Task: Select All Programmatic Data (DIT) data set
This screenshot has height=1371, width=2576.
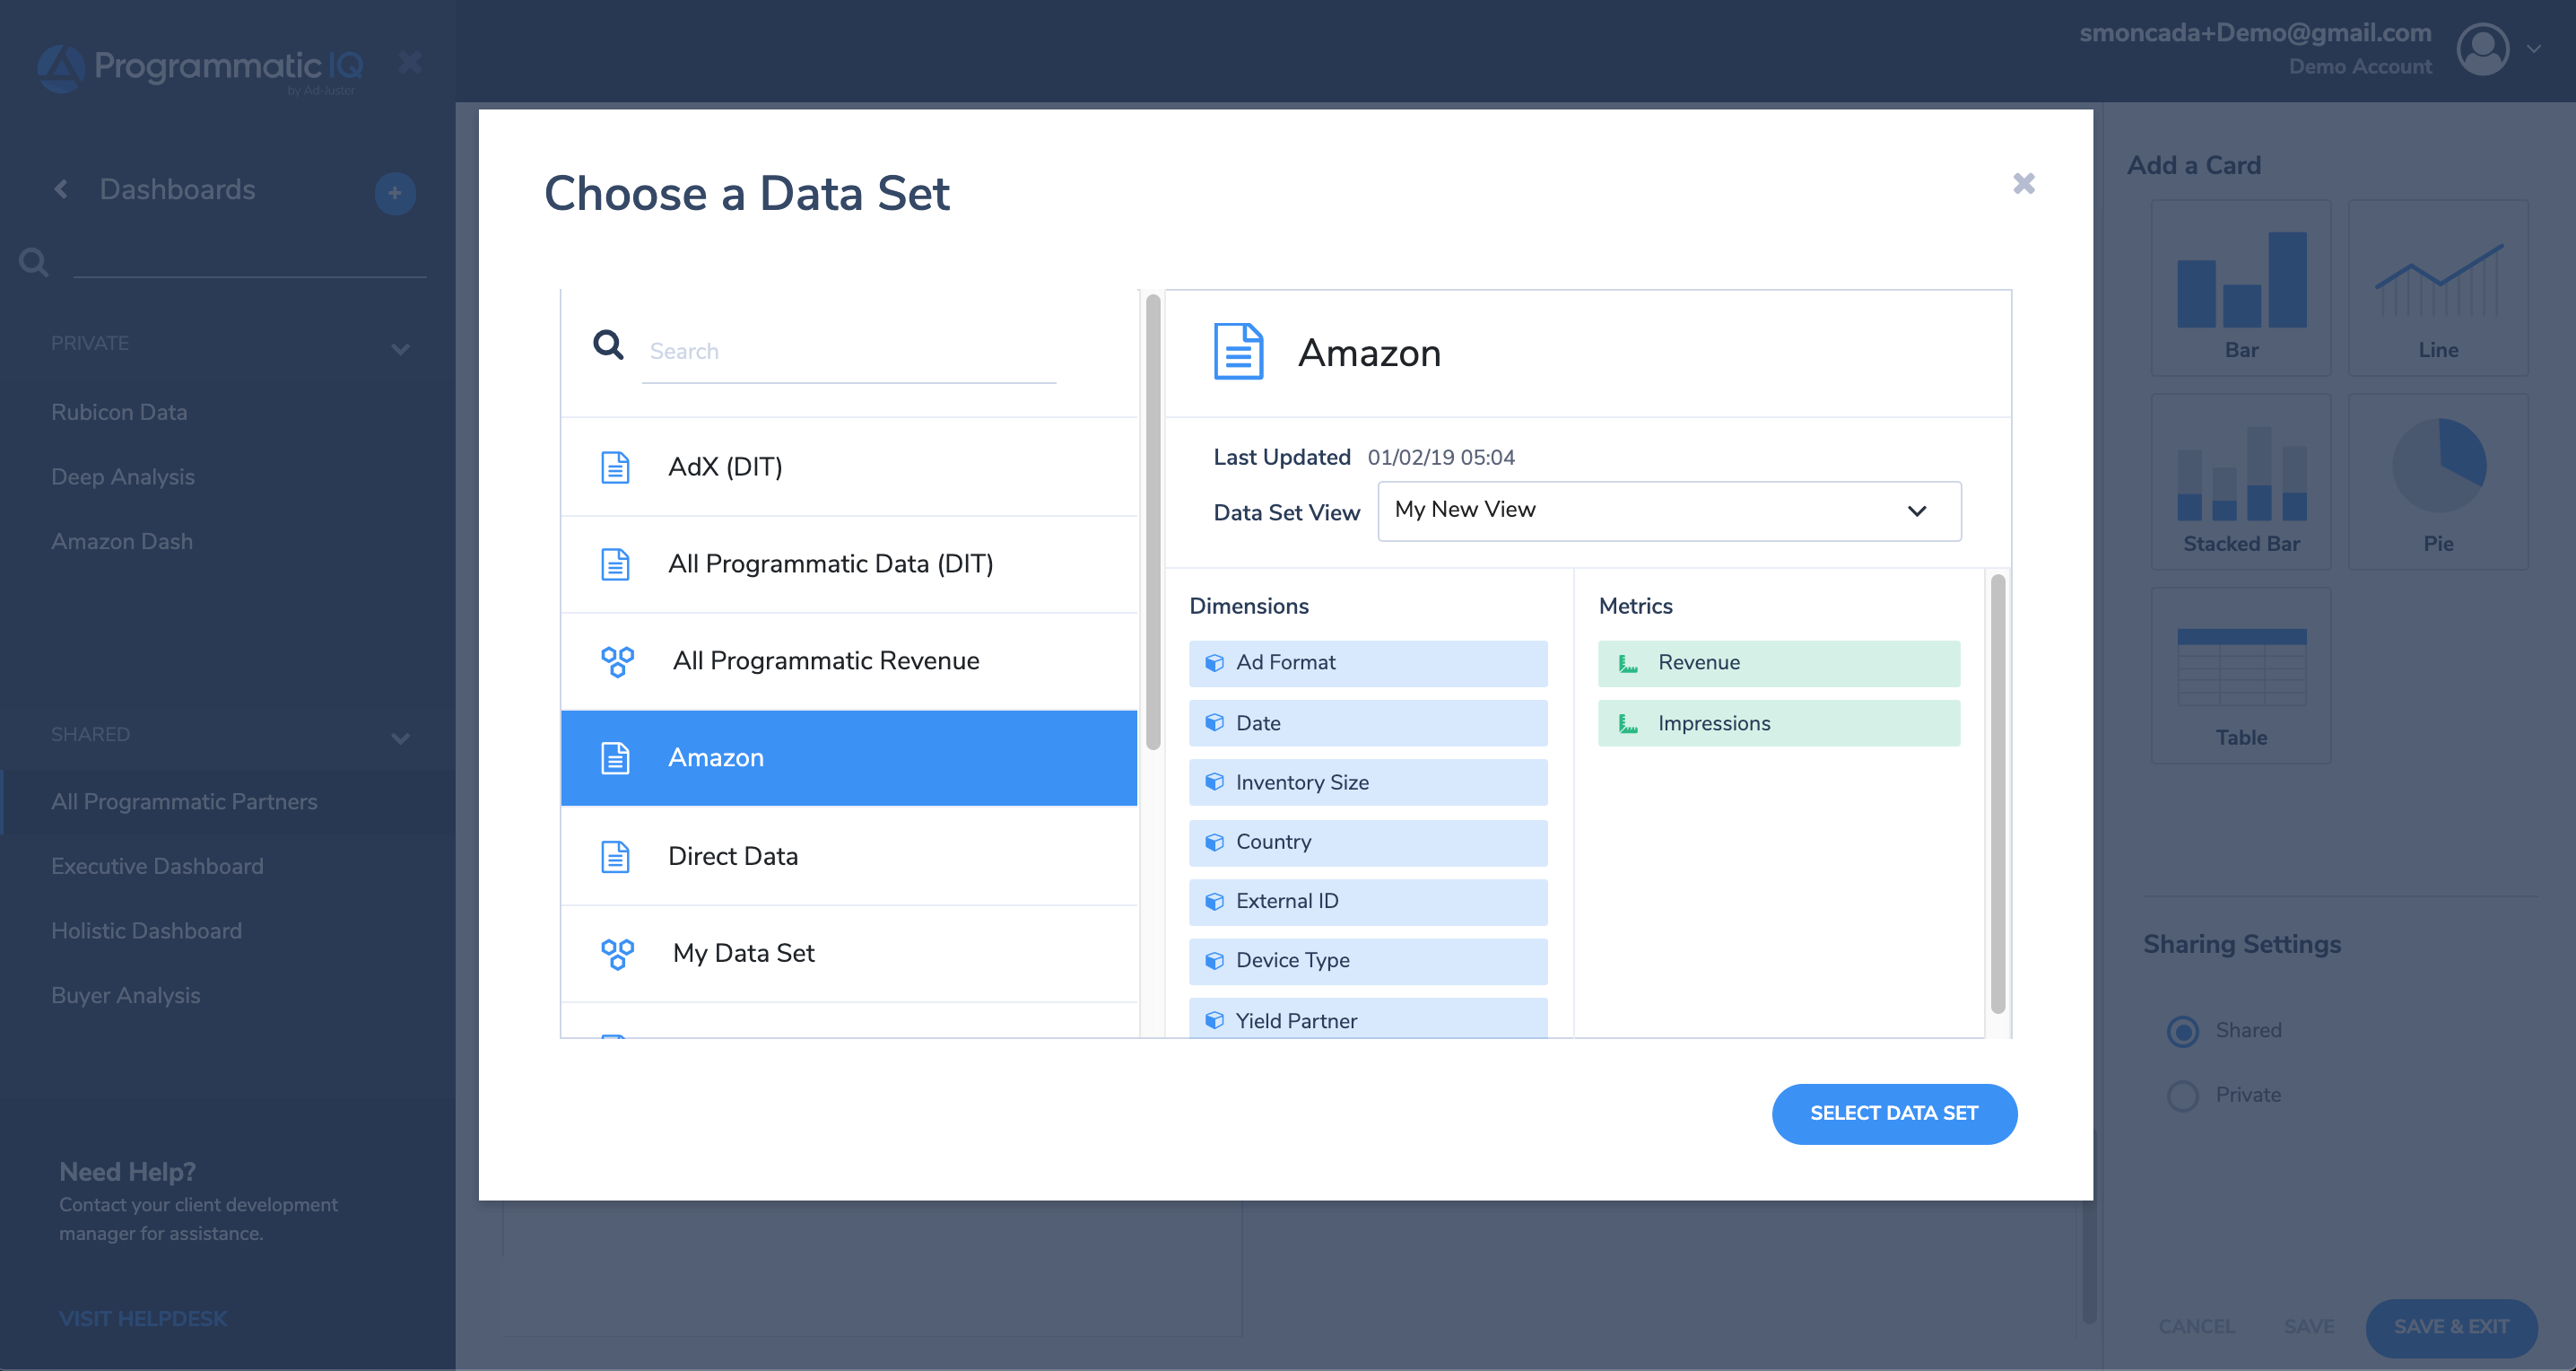Action: [x=849, y=564]
